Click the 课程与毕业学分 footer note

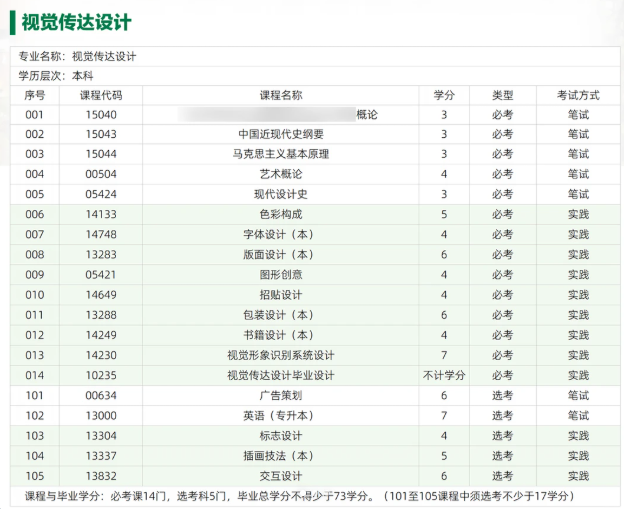300,496
